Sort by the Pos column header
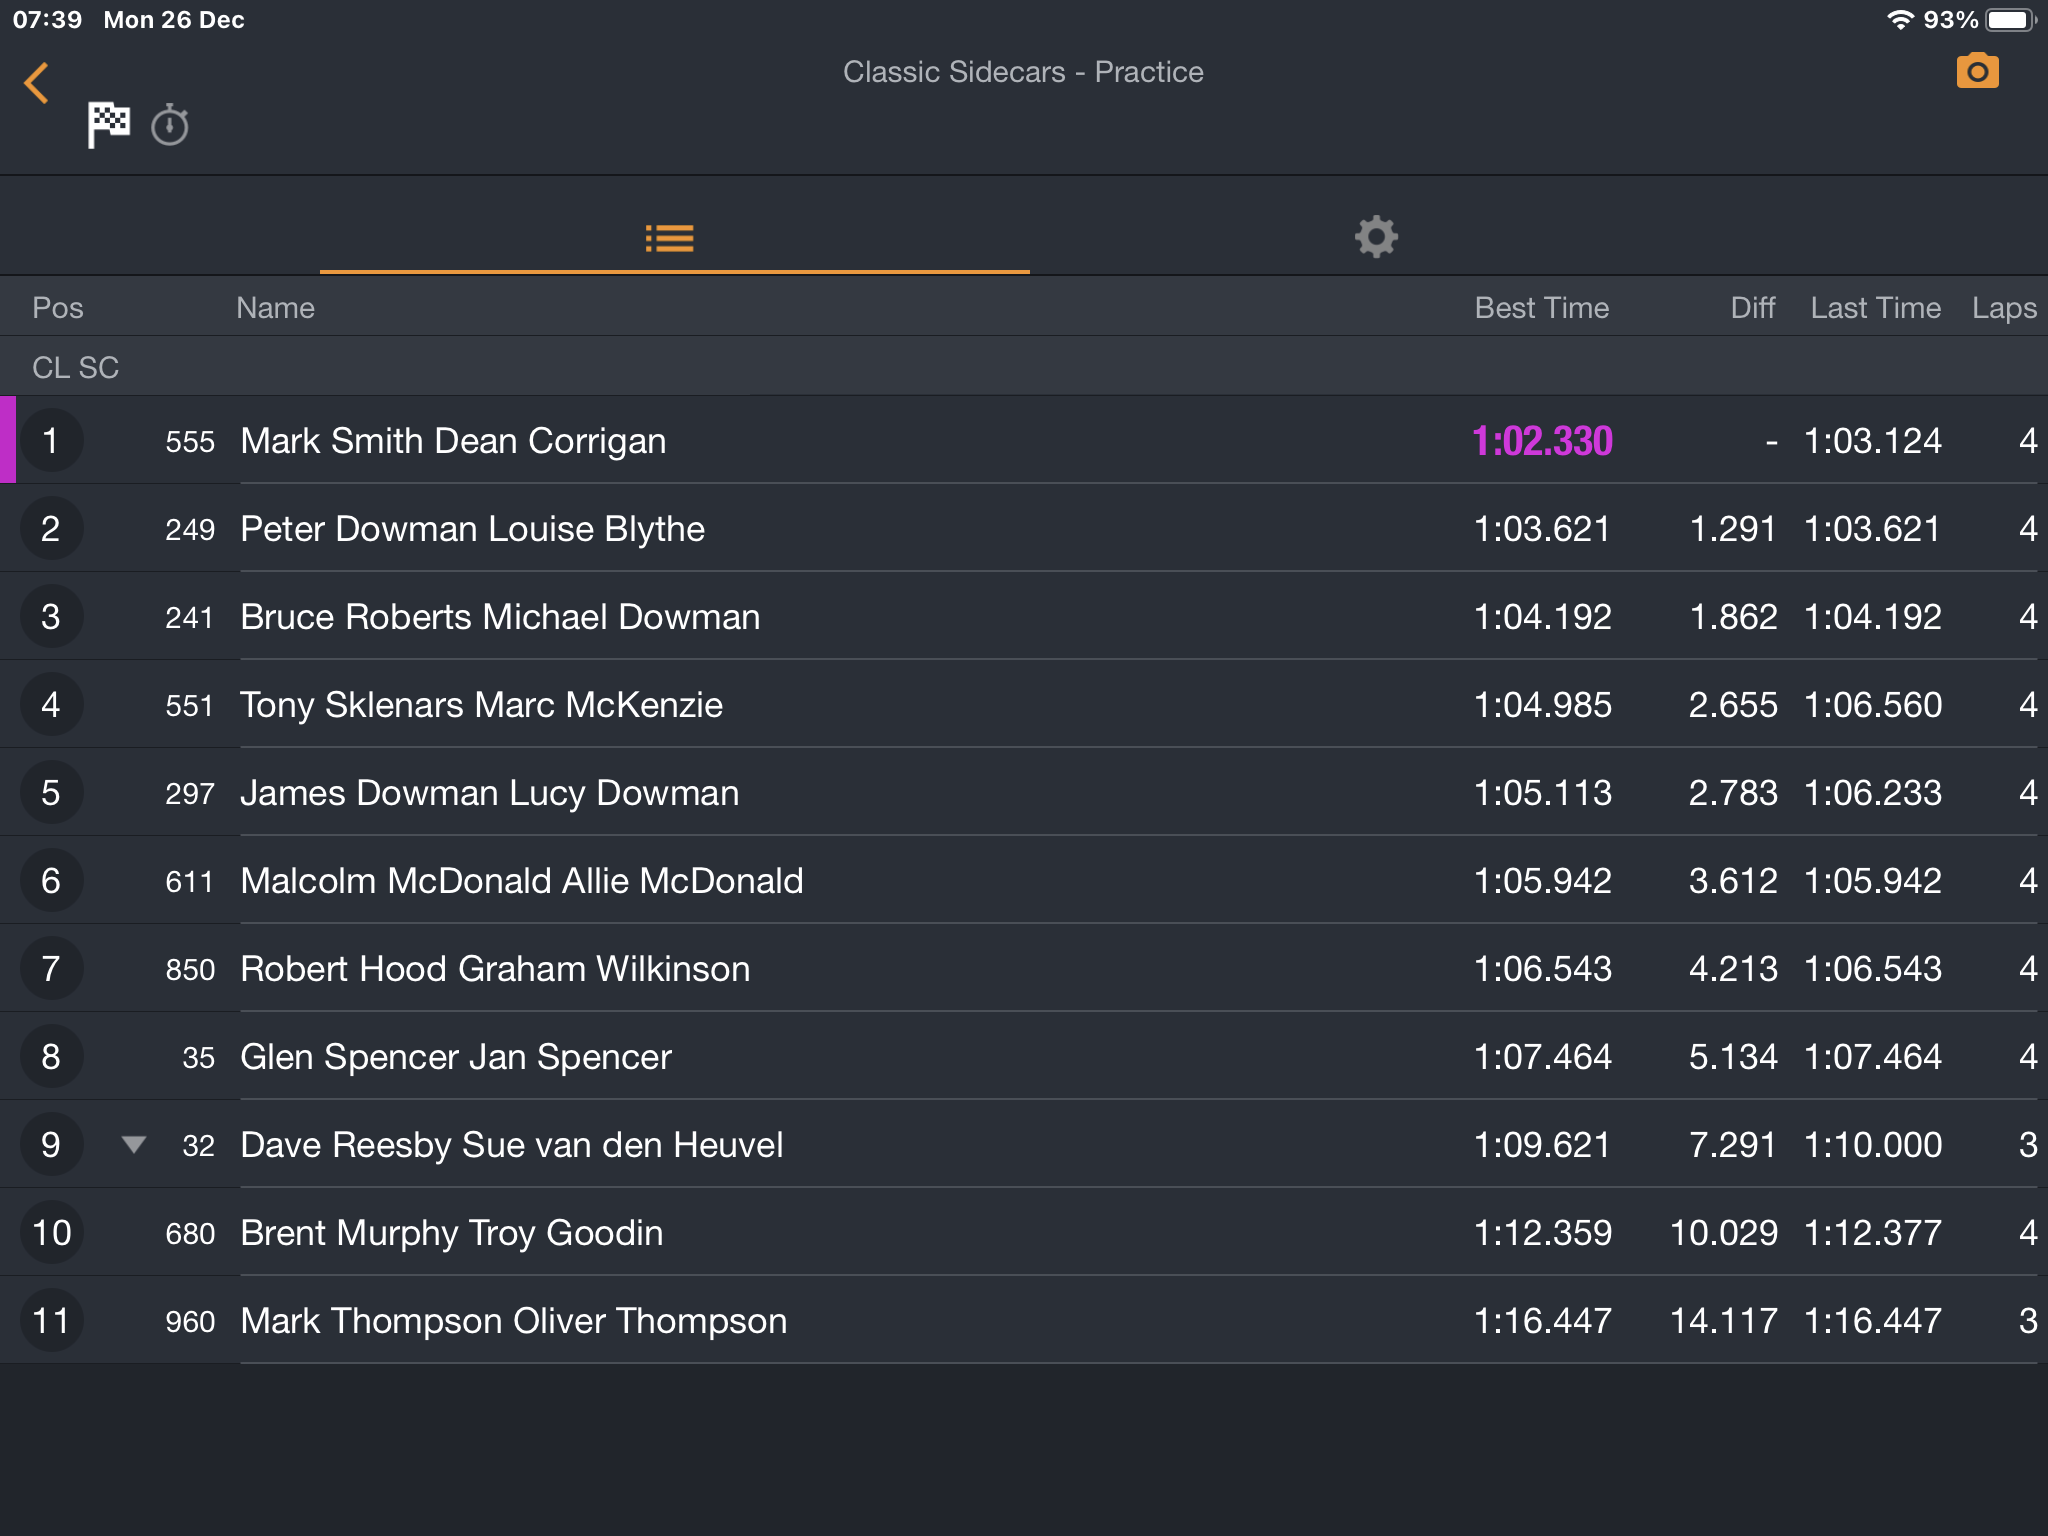The image size is (2048, 1536). click(58, 308)
